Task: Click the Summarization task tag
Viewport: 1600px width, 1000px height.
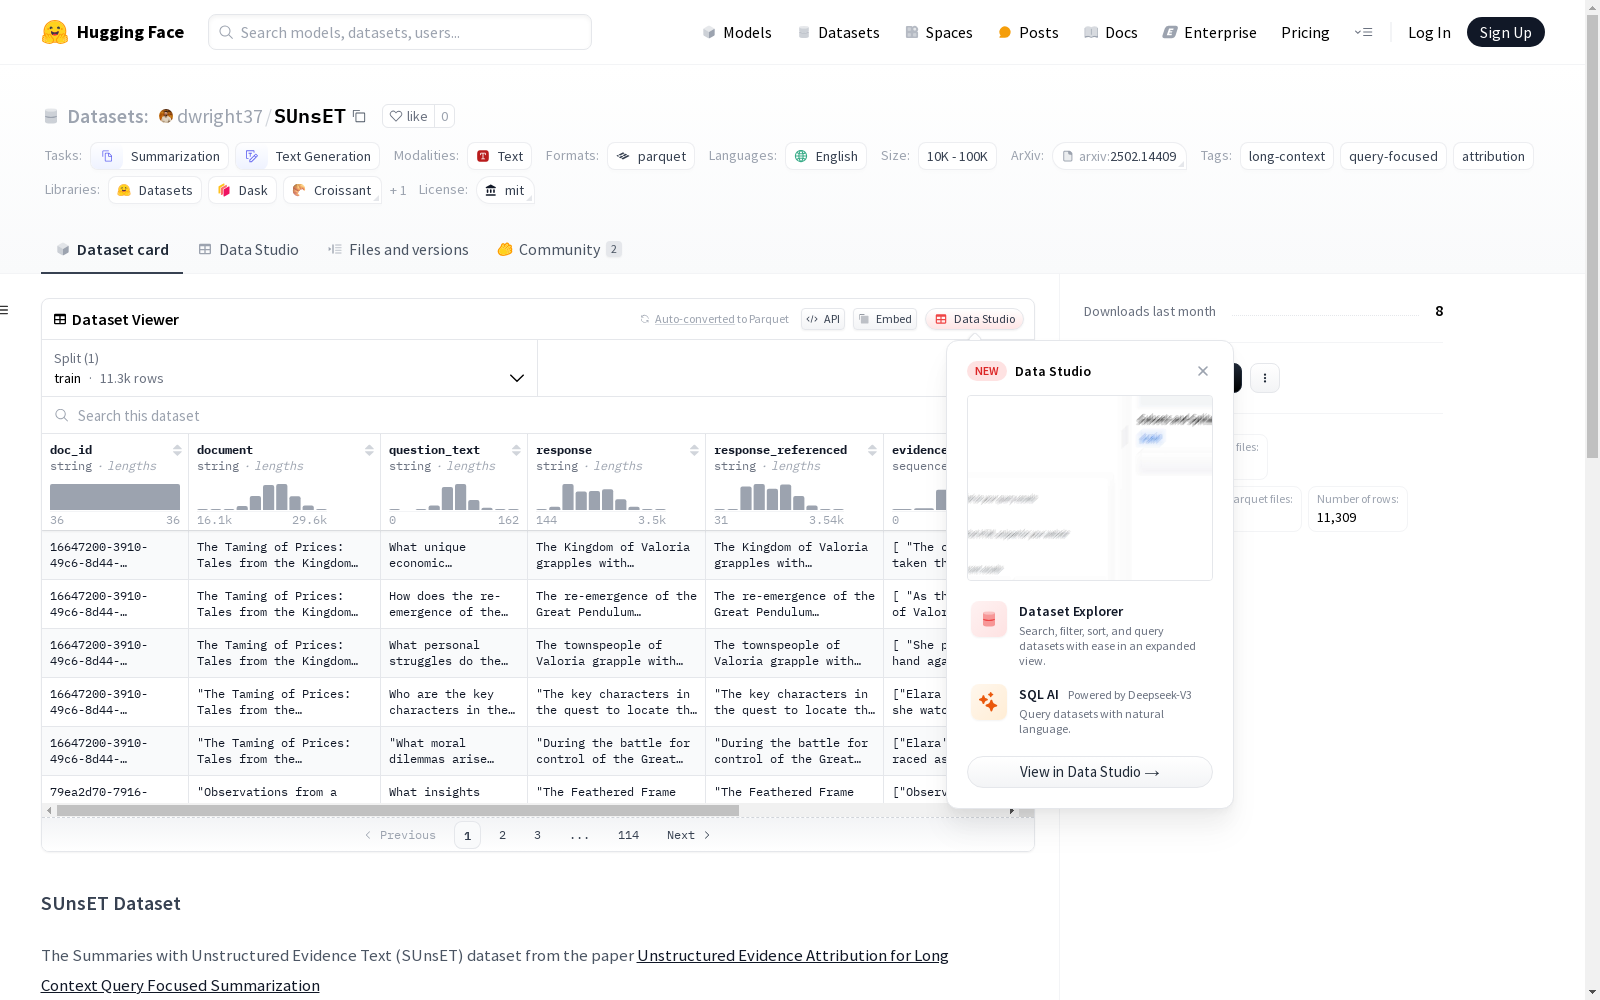Action: pos(160,156)
